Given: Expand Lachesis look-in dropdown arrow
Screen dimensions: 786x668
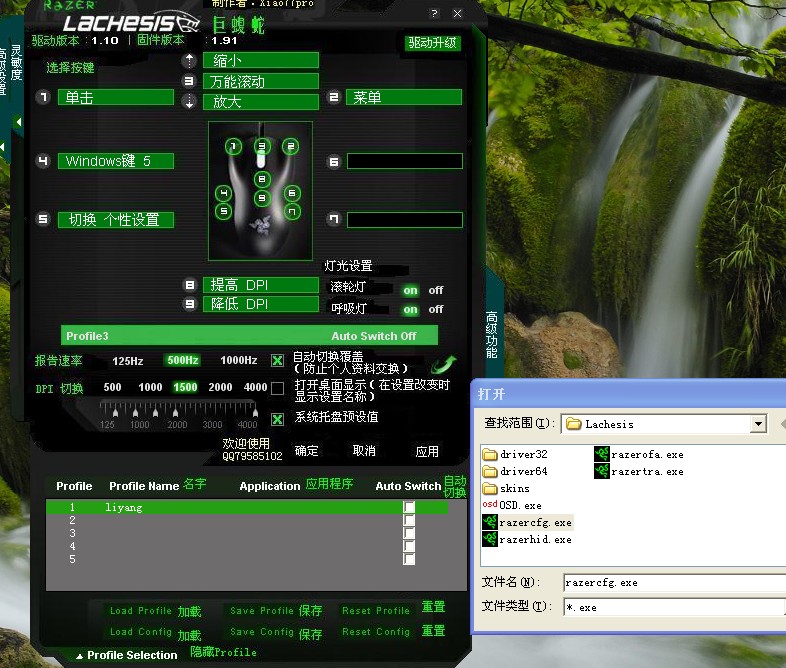Looking at the screenshot, I should click(758, 424).
